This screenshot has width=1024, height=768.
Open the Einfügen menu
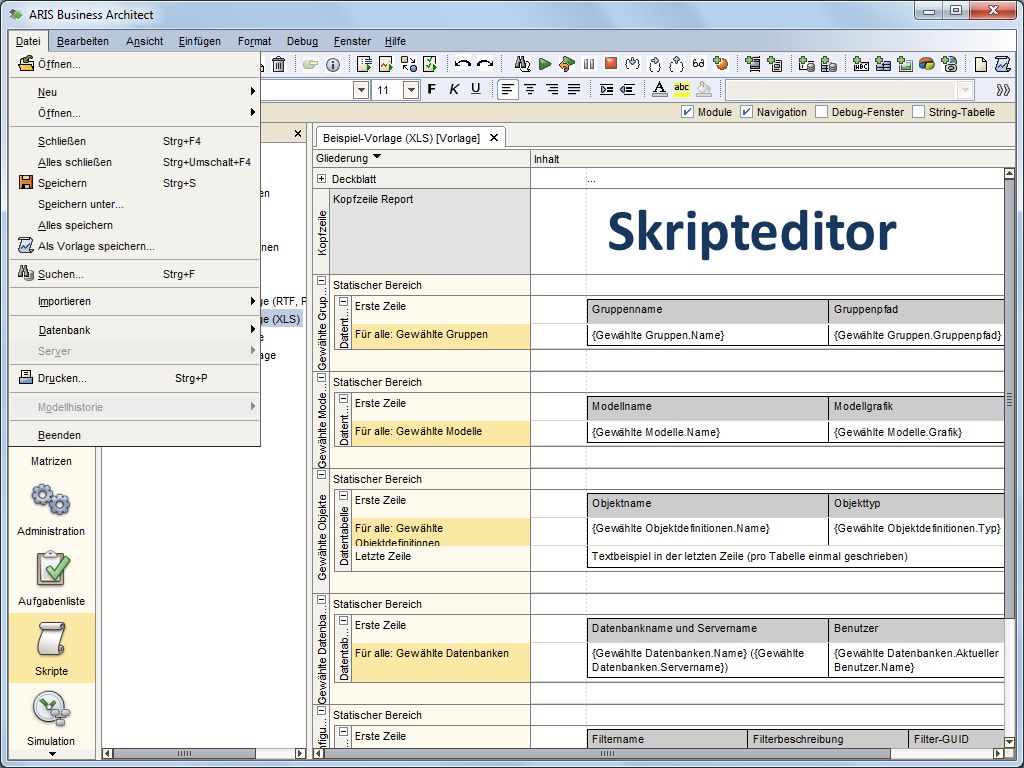click(x=199, y=41)
